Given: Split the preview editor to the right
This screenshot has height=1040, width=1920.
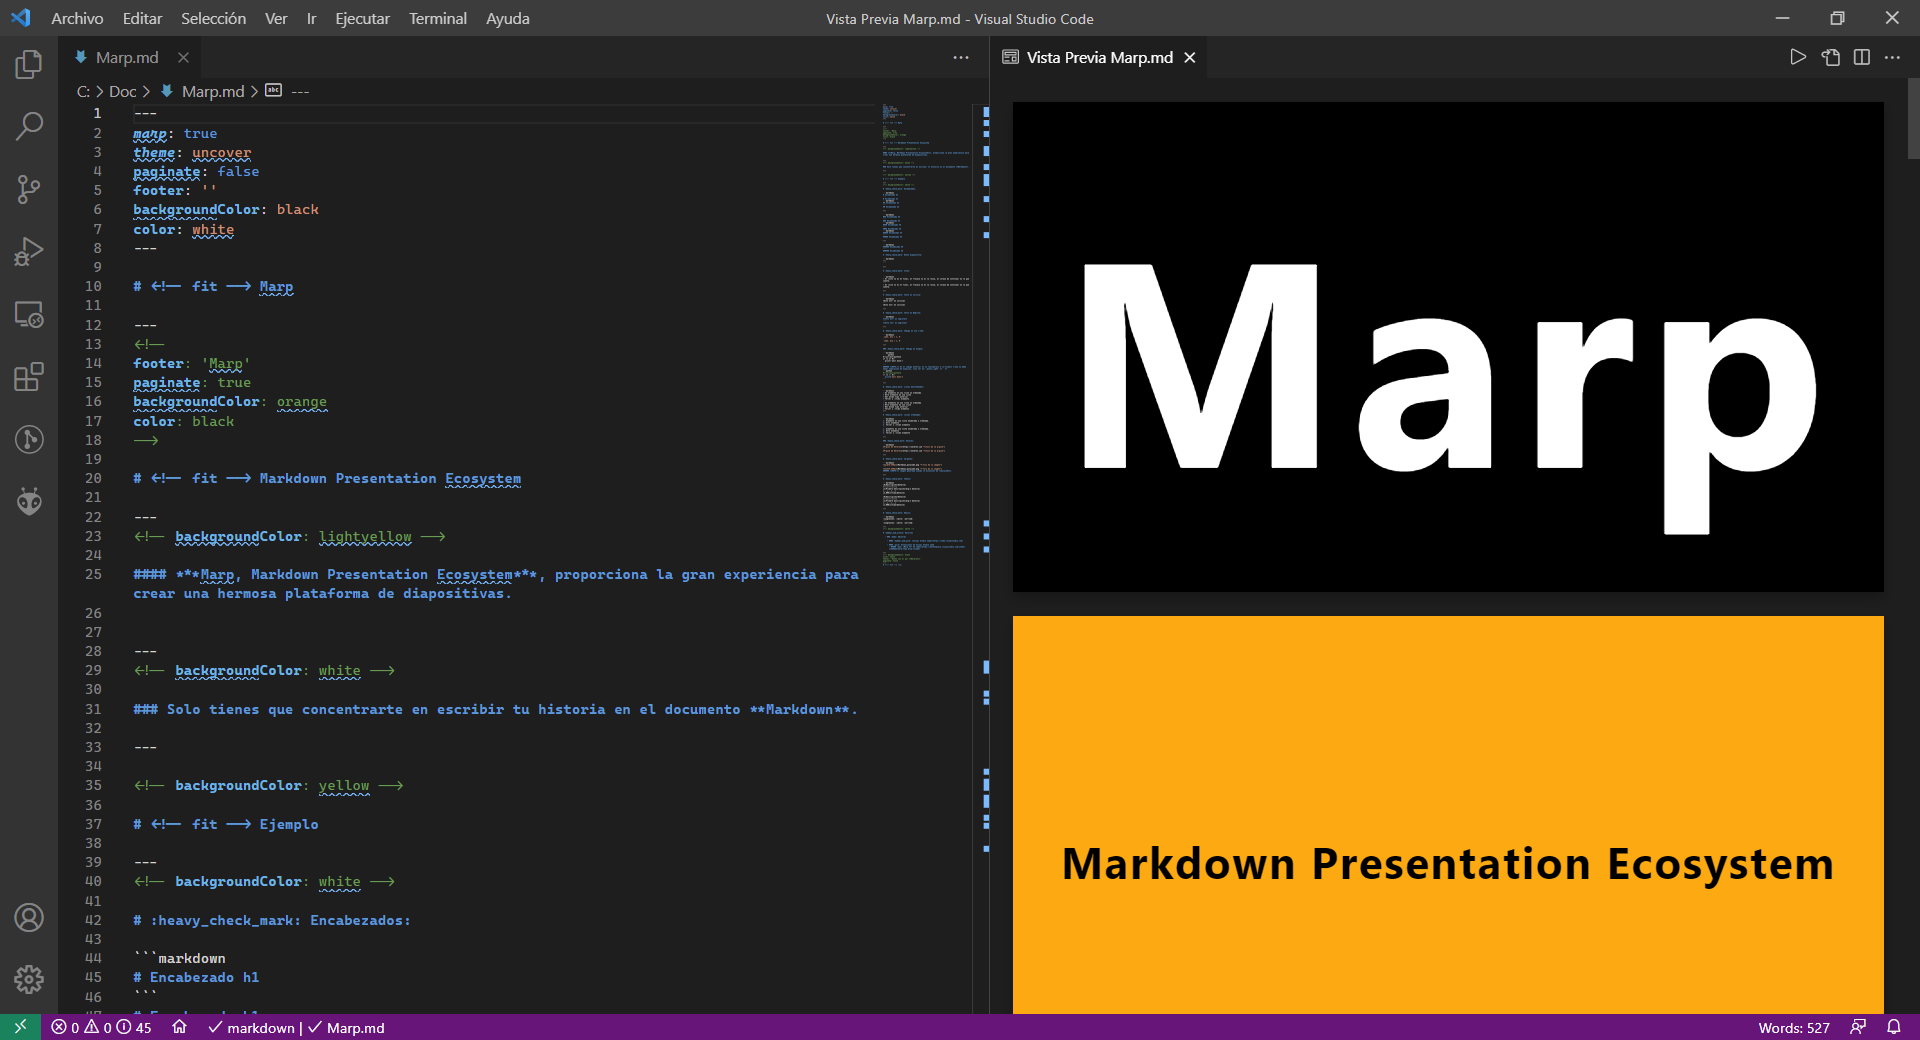Looking at the screenshot, I should coord(1861,58).
